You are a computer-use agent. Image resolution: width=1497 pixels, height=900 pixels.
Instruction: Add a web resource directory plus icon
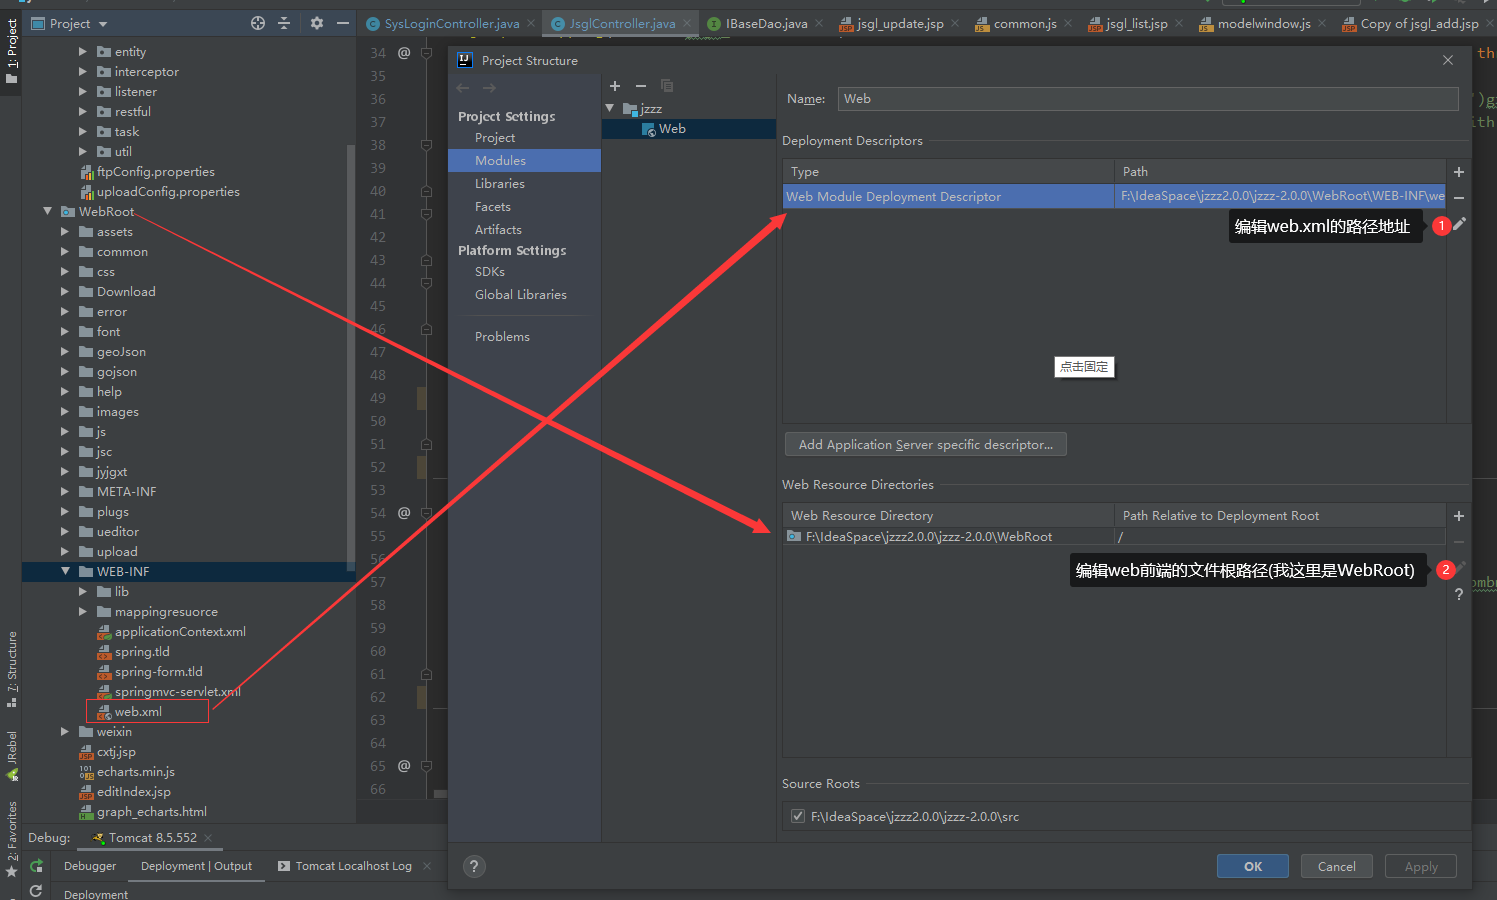tap(1459, 516)
